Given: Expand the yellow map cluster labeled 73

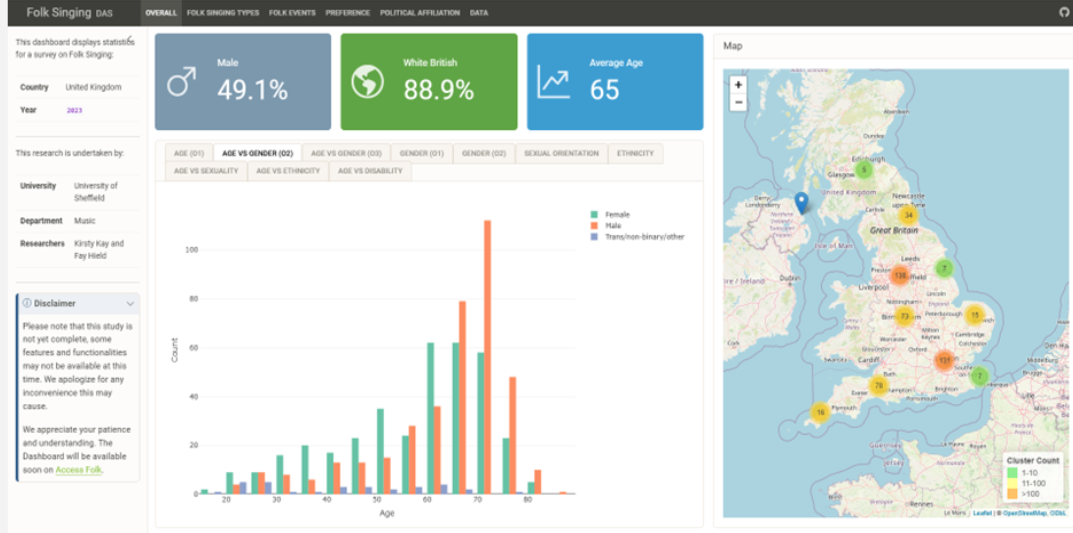Looking at the screenshot, I should click(904, 317).
